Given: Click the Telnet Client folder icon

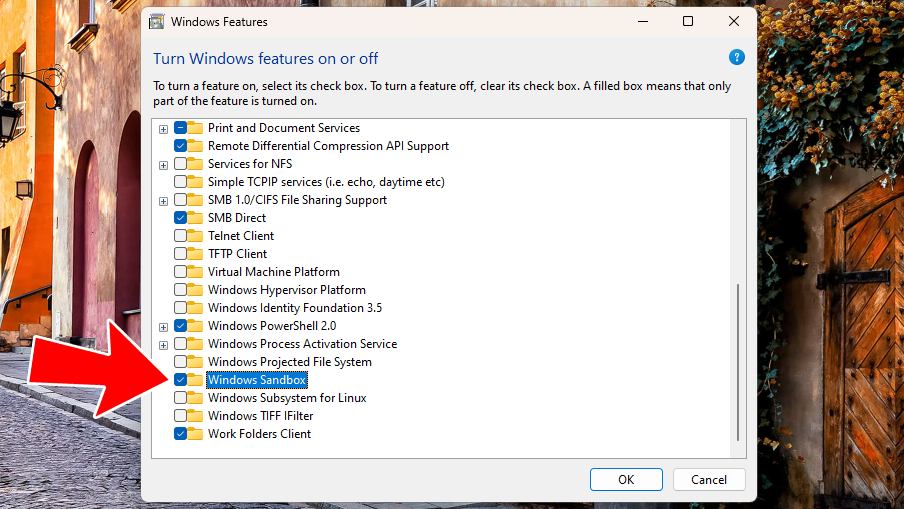Looking at the screenshot, I should pyautogui.click(x=195, y=236).
